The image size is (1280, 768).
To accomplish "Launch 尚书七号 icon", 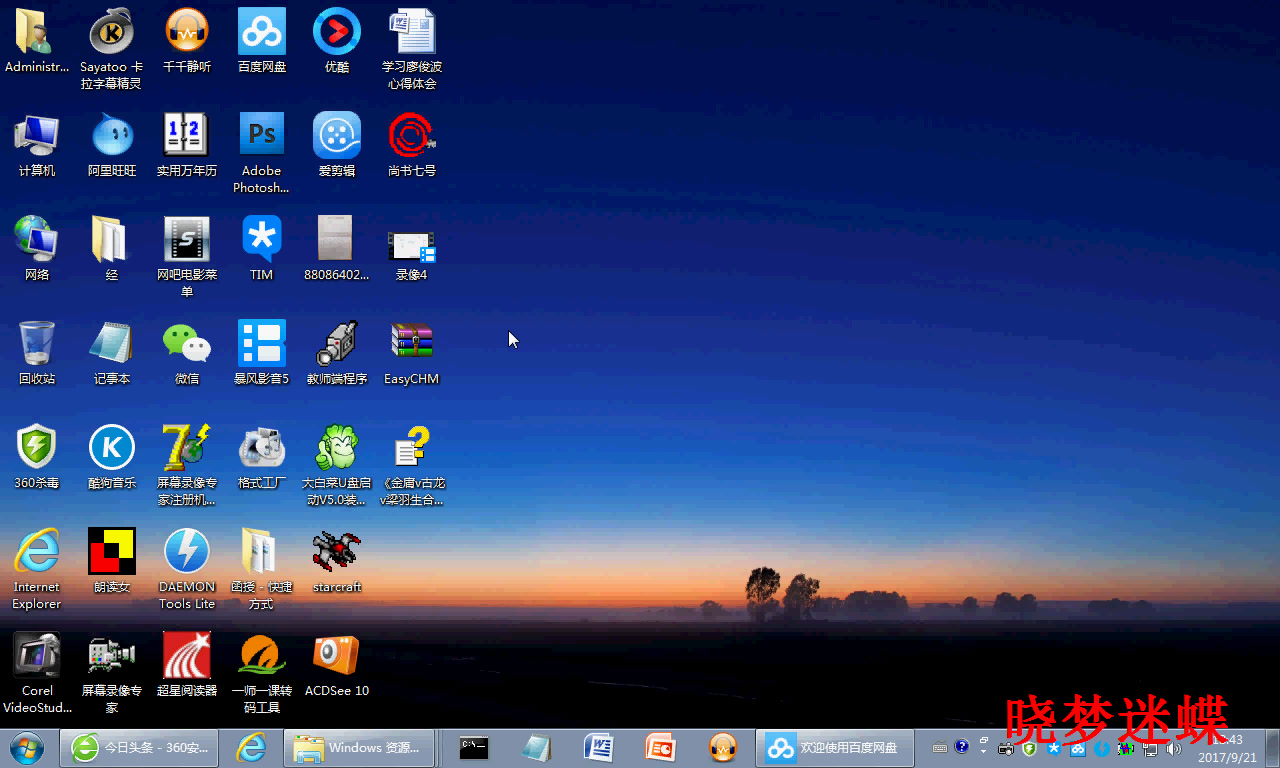I will click(x=412, y=145).
